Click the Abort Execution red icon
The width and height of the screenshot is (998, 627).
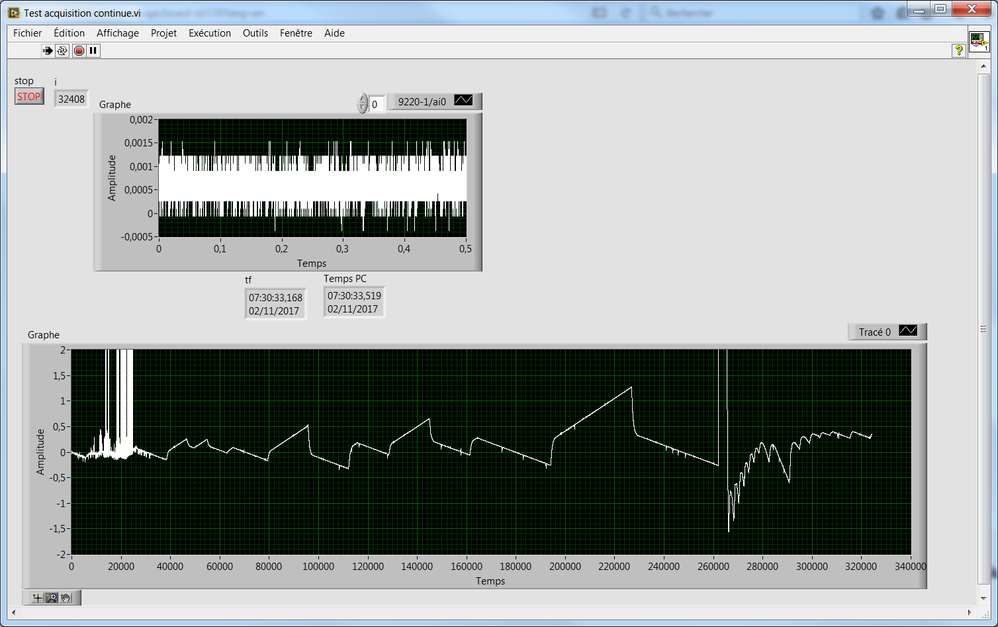(x=79, y=50)
